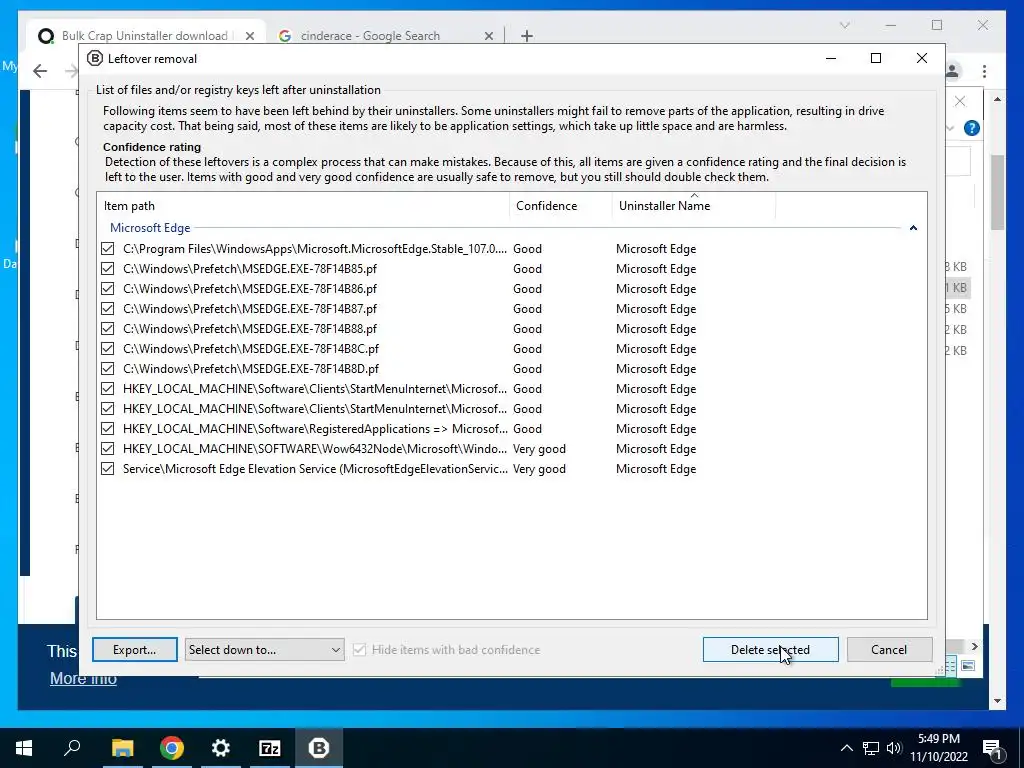The width and height of the screenshot is (1024, 768).
Task: Switch to cinderace Google Search tab
Action: (x=370, y=36)
